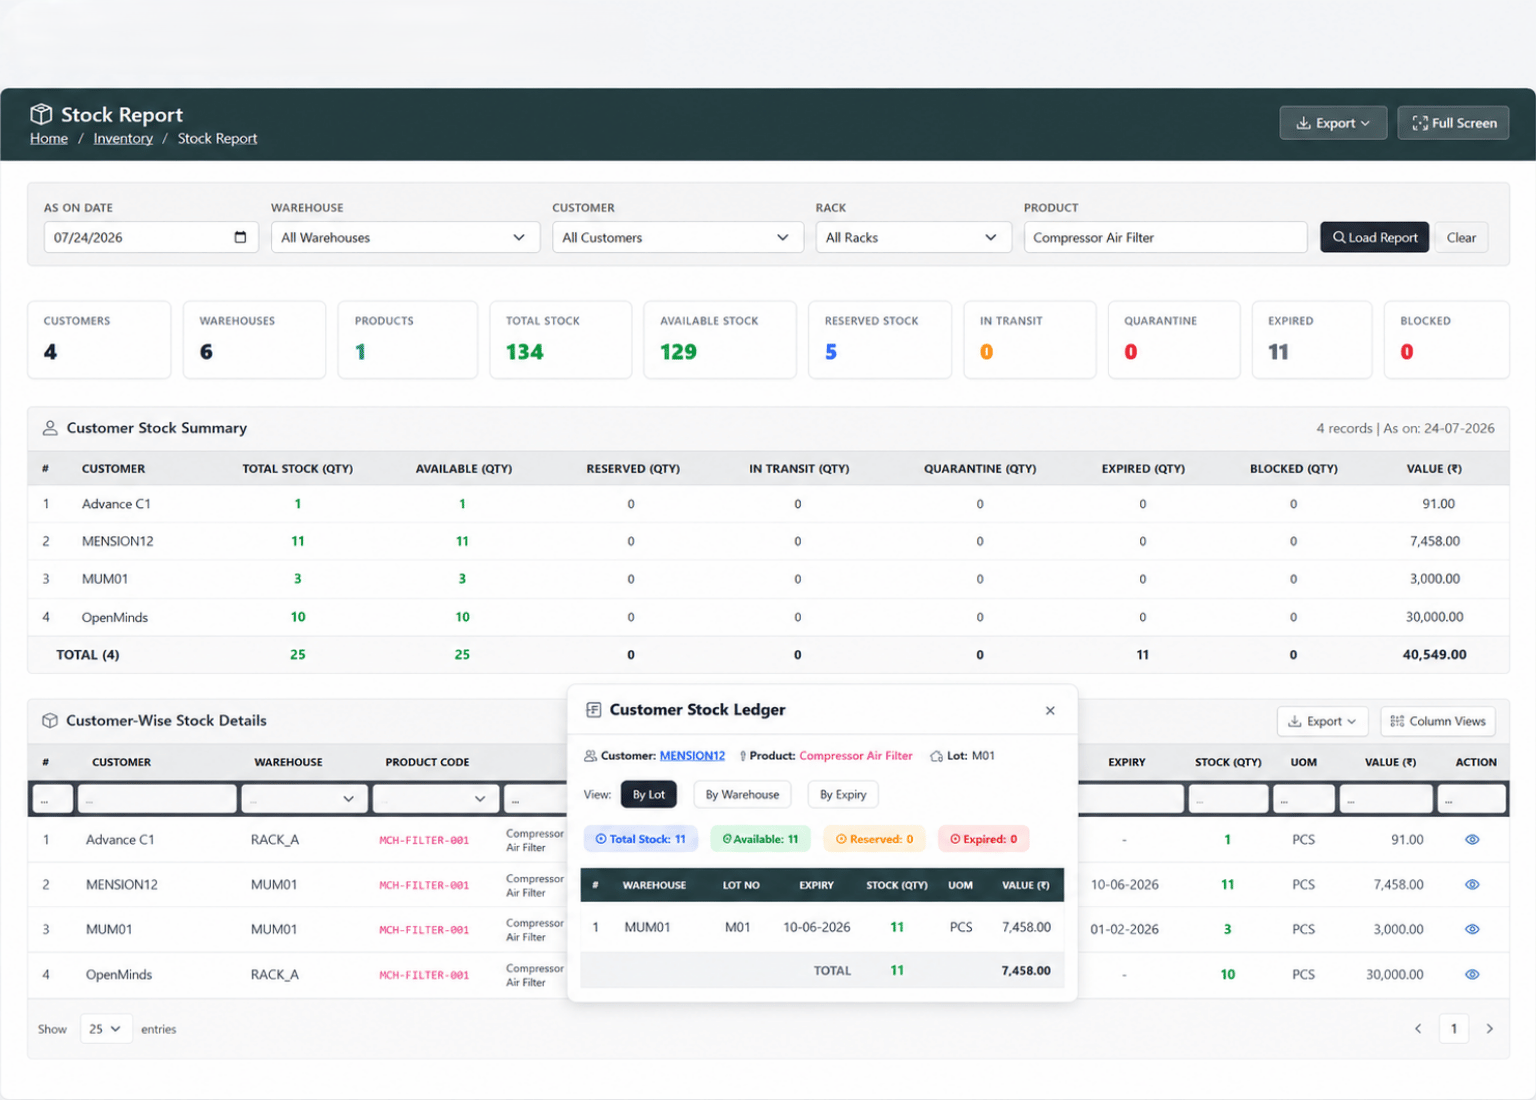Click OpenMinds in Customer Stock Summary

(x=115, y=618)
